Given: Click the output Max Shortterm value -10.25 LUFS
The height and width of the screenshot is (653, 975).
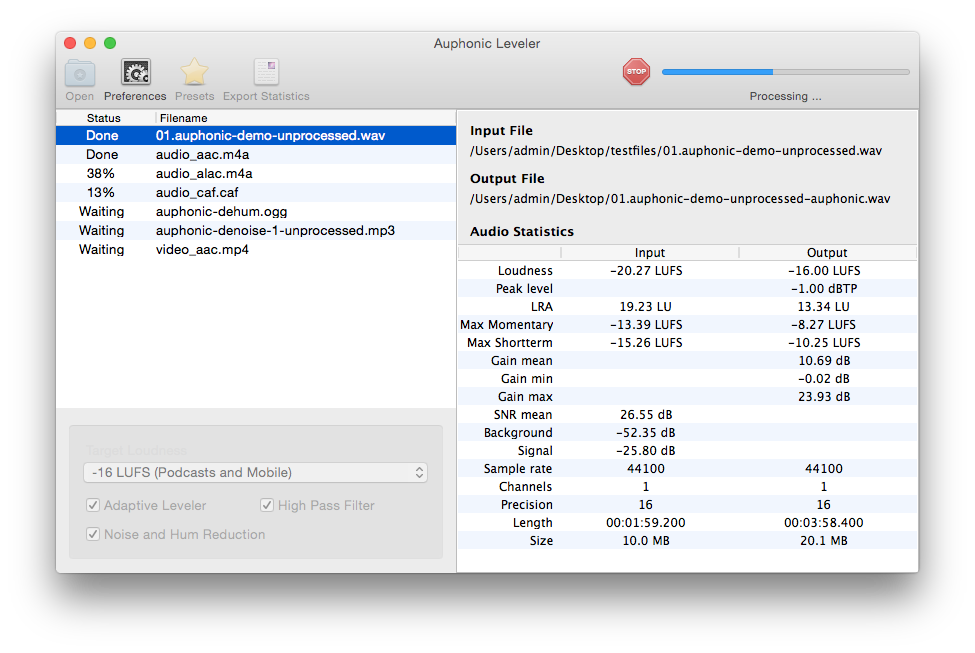Looking at the screenshot, I should click(x=825, y=343).
